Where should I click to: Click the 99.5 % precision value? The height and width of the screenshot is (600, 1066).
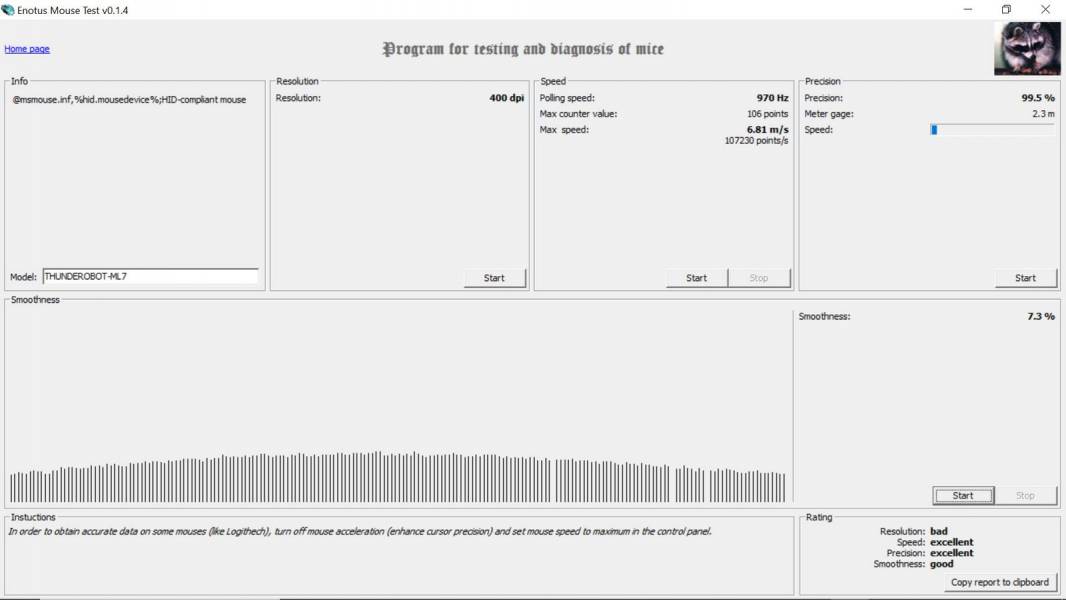pyautogui.click(x=1038, y=98)
